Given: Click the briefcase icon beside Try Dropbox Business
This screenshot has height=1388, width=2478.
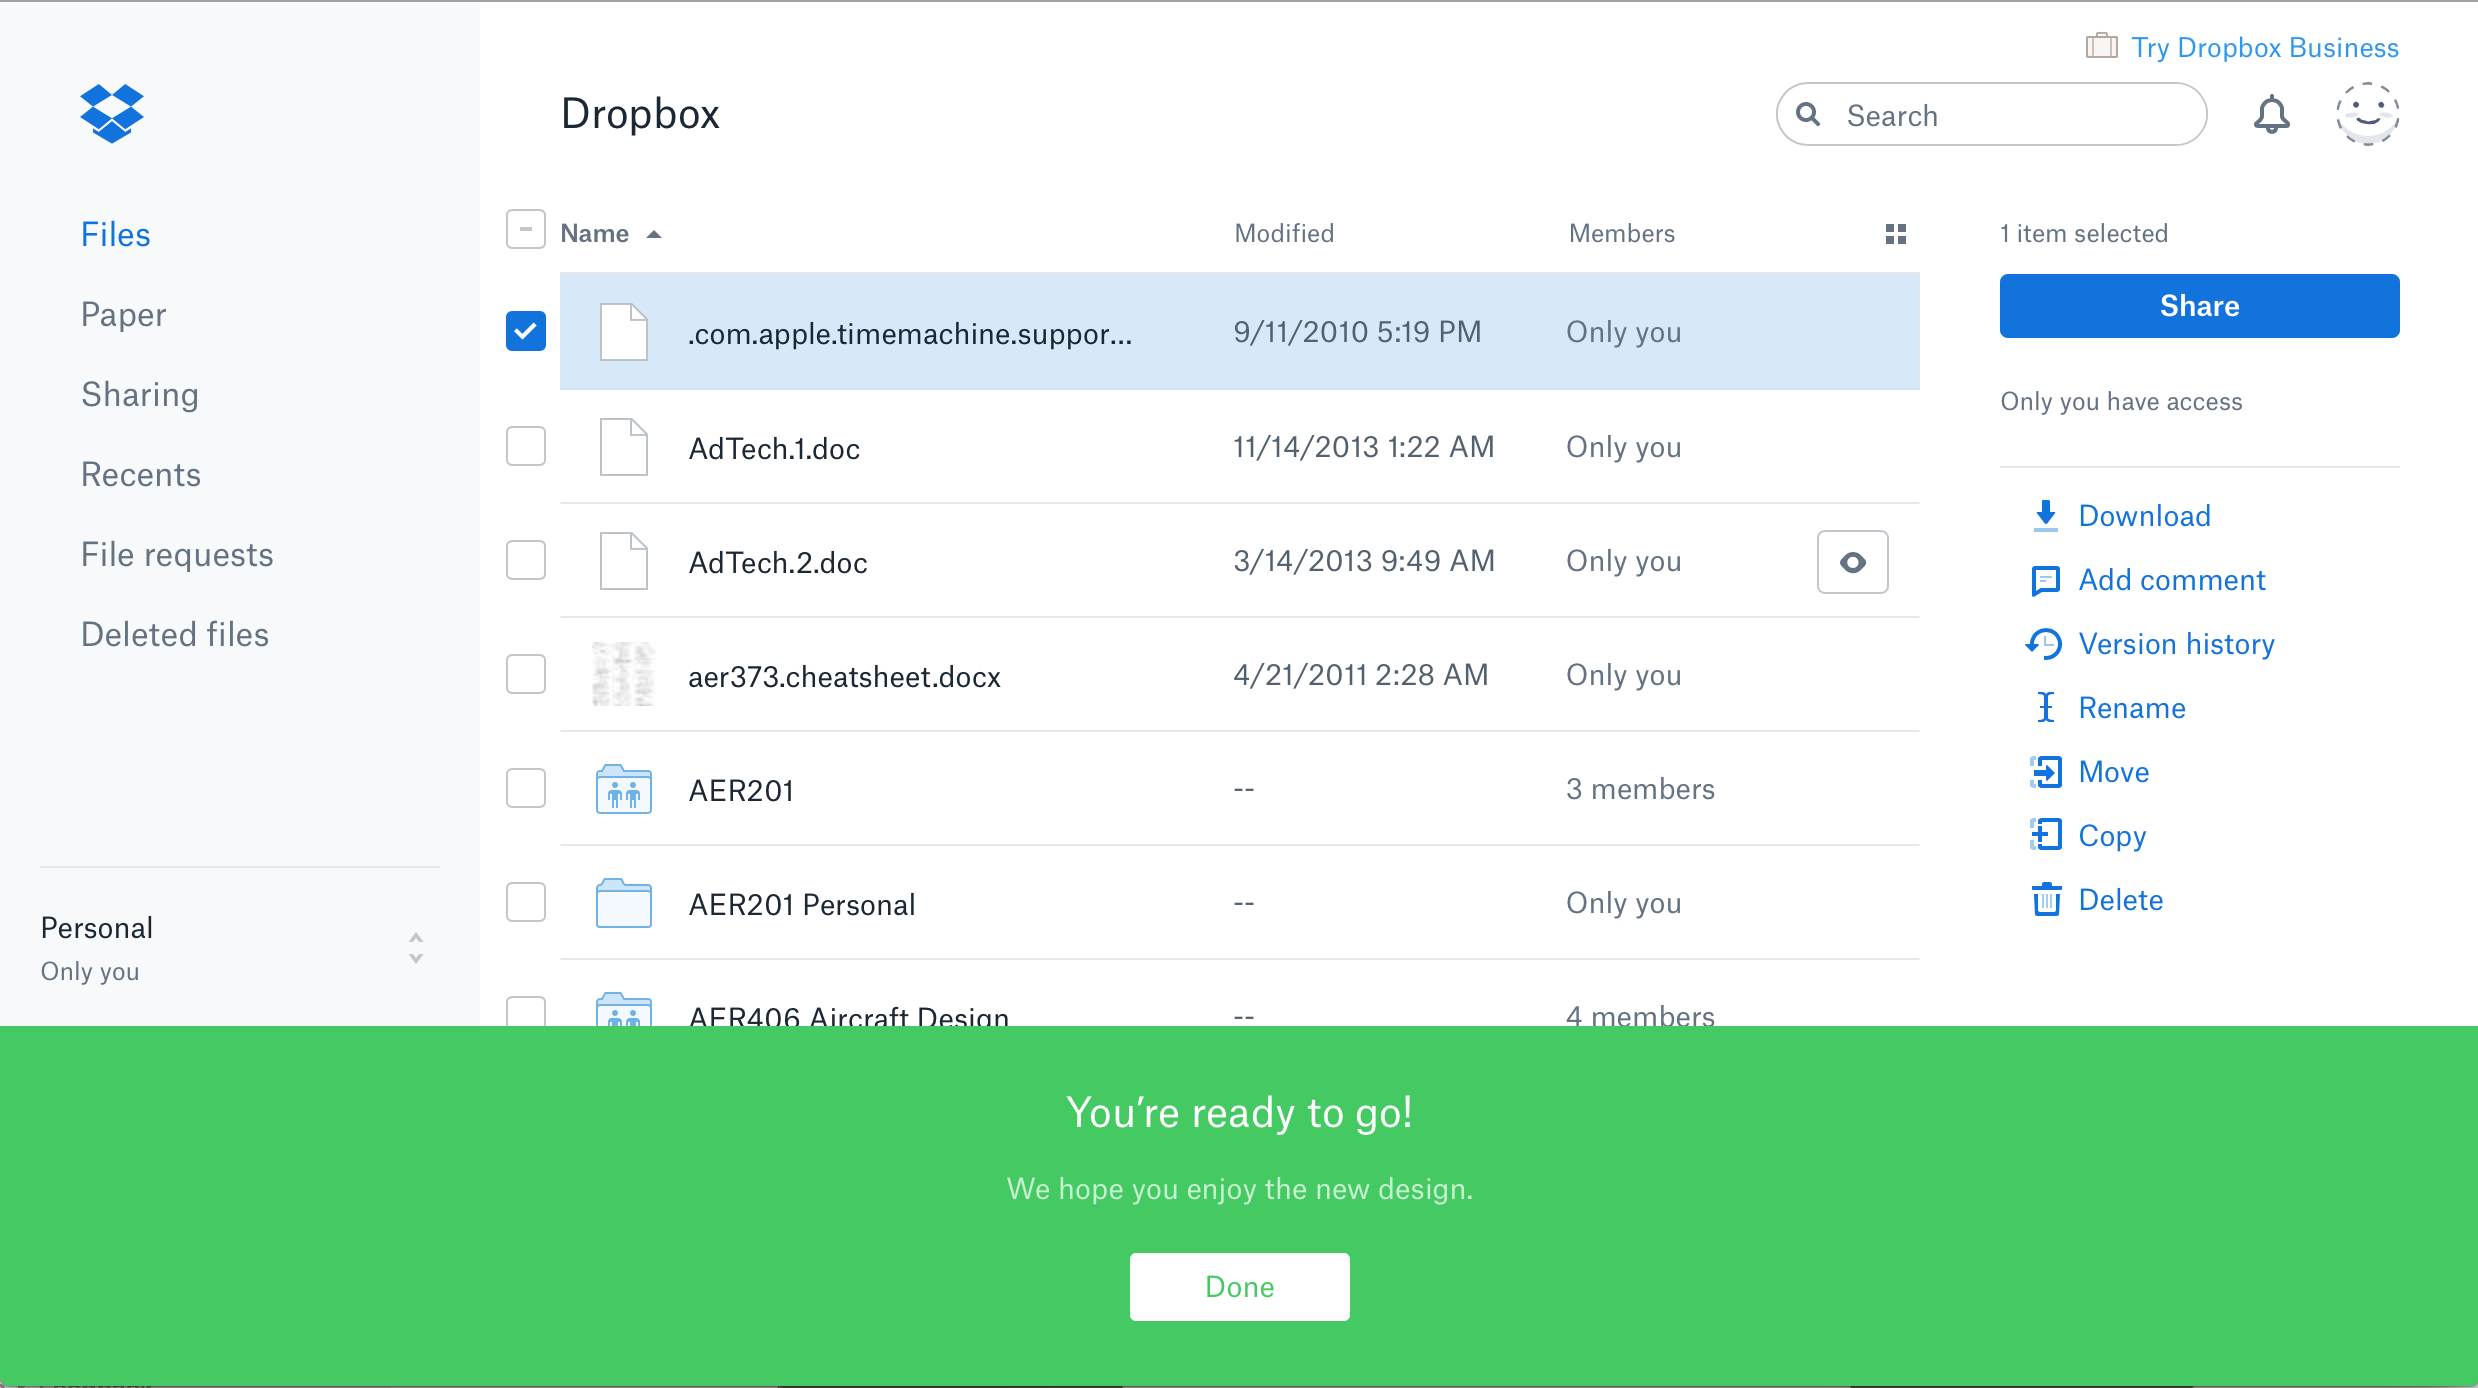Looking at the screenshot, I should (x=2101, y=46).
